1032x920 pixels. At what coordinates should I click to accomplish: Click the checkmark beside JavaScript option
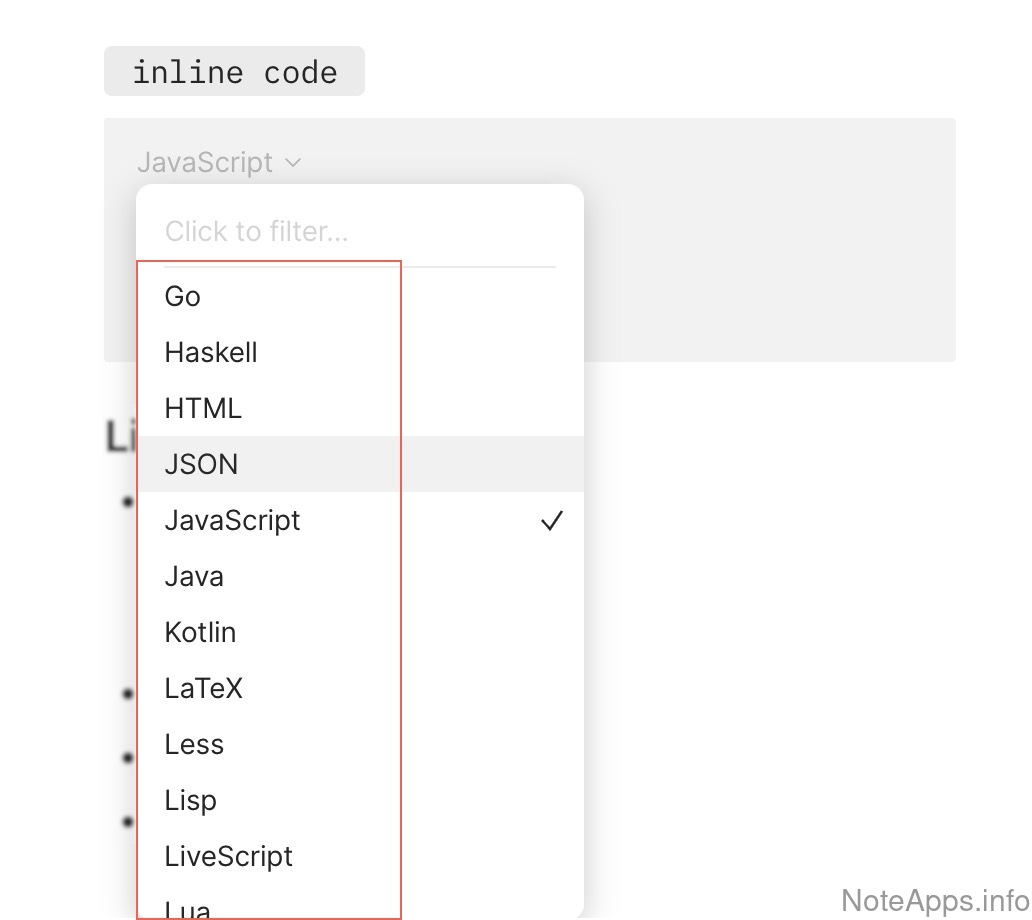point(551,521)
